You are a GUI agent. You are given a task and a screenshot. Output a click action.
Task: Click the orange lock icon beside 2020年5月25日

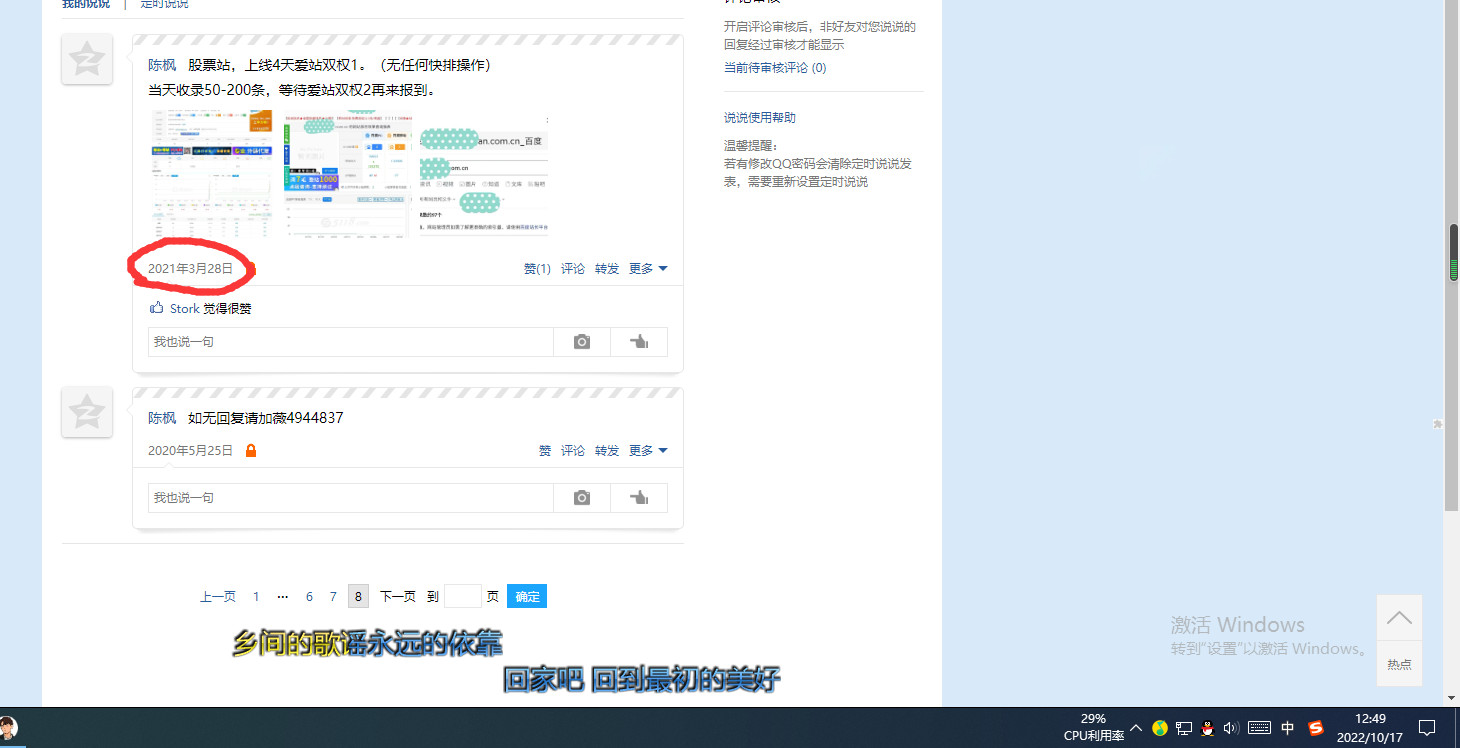251,451
